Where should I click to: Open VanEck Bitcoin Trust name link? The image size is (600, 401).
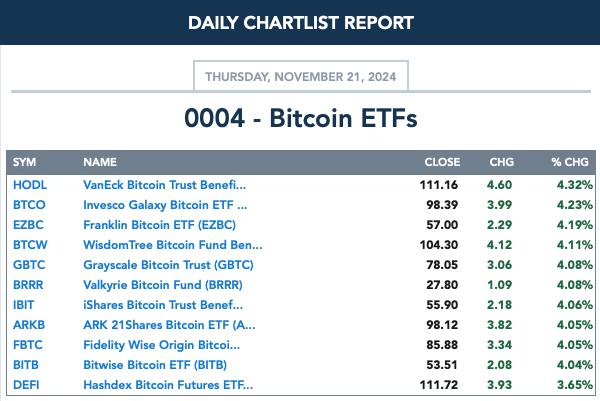click(165, 185)
